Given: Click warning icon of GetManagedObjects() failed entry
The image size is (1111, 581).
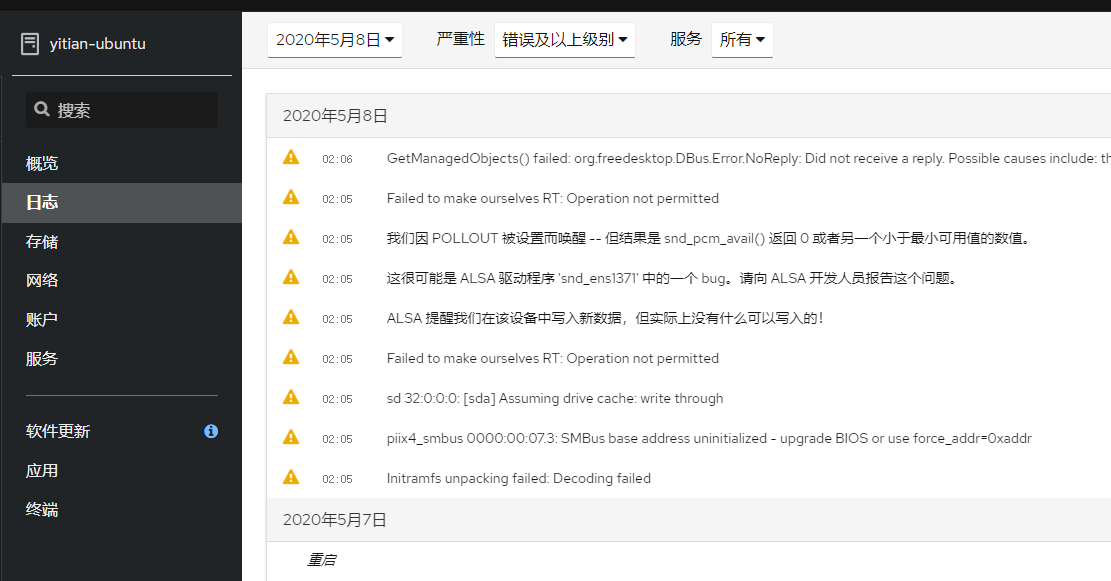Looking at the screenshot, I should tap(291, 157).
